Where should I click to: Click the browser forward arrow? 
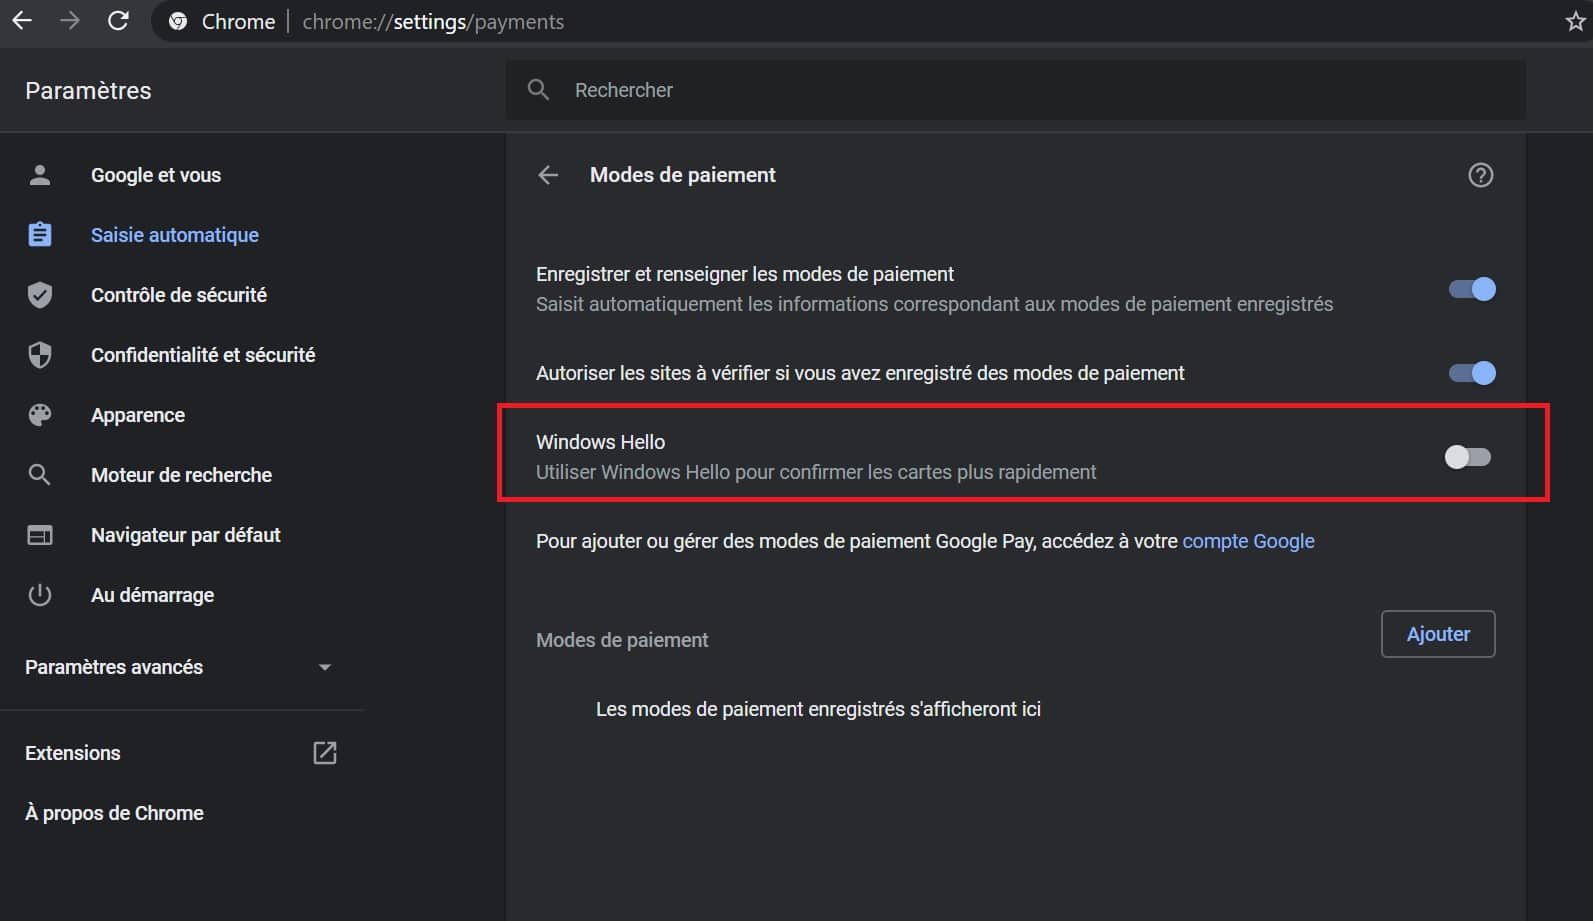click(x=69, y=21)
